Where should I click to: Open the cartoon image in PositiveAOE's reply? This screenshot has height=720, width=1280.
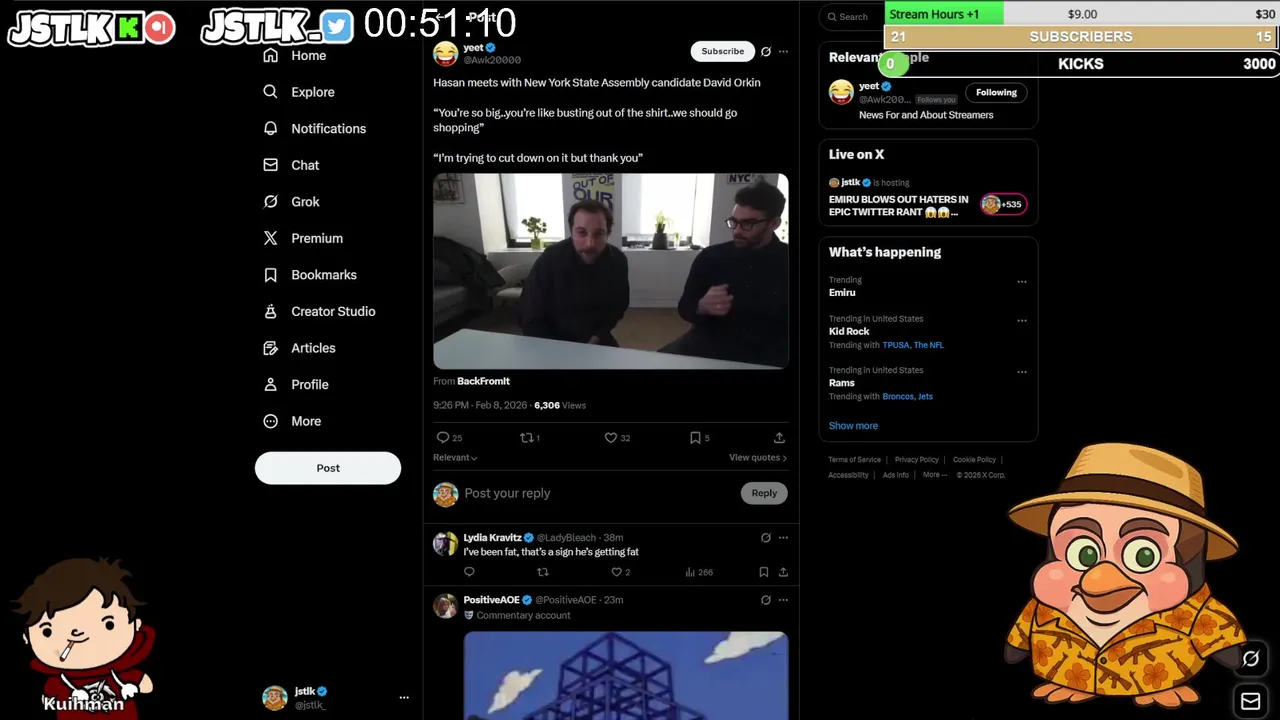pyautogui.click(x=625, y=675)
